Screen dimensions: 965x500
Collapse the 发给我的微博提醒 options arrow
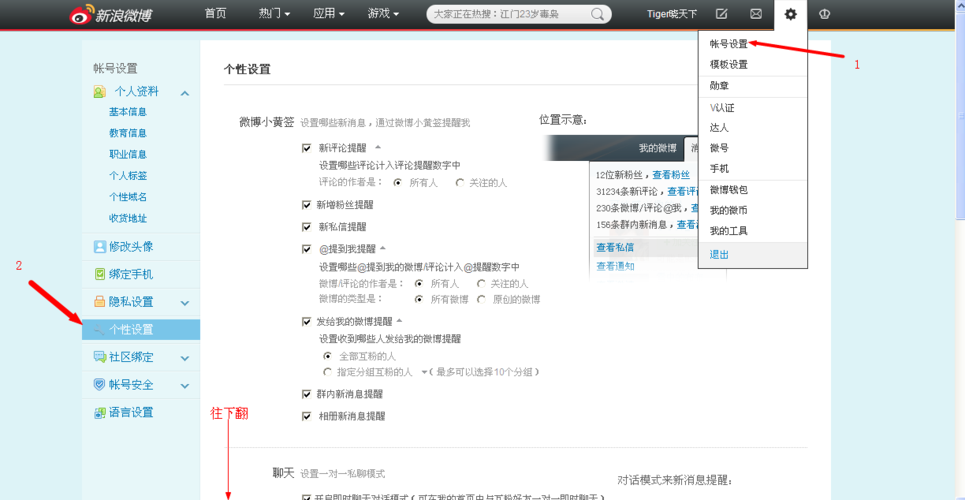point(399,320)
